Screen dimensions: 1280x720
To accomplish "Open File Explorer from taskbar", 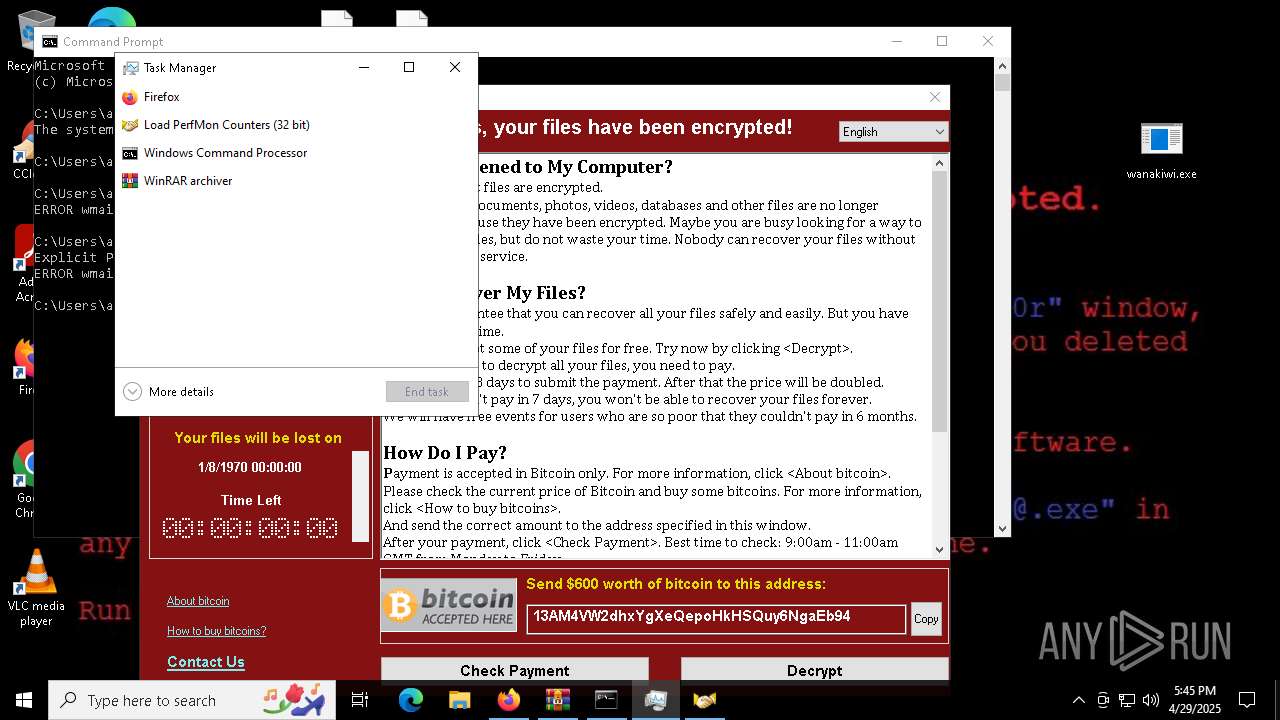I will (459, 700).
